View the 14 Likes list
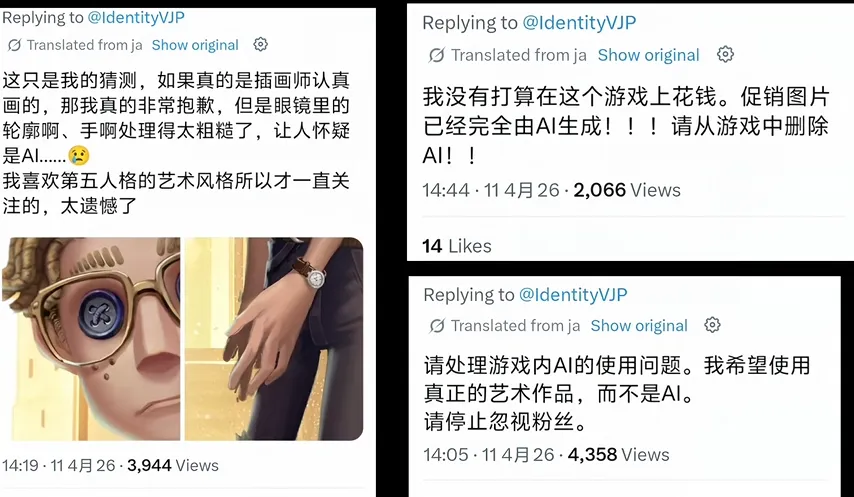Screen dimensions: 854x497 (456, 246)
